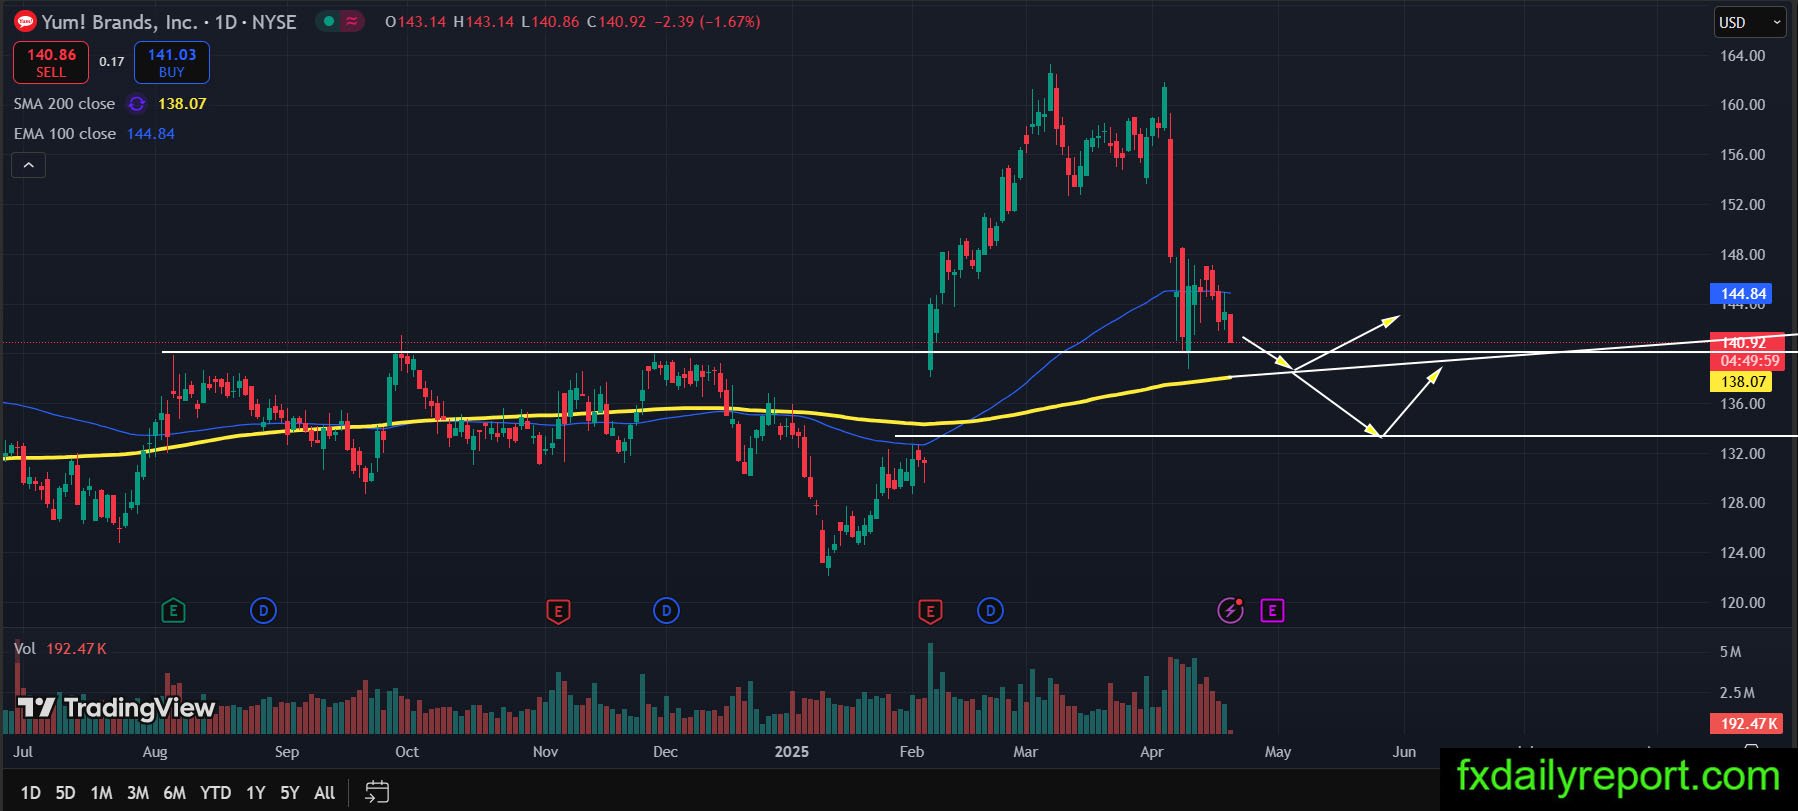Open the lightning bolt news marker

(1230, 610)
